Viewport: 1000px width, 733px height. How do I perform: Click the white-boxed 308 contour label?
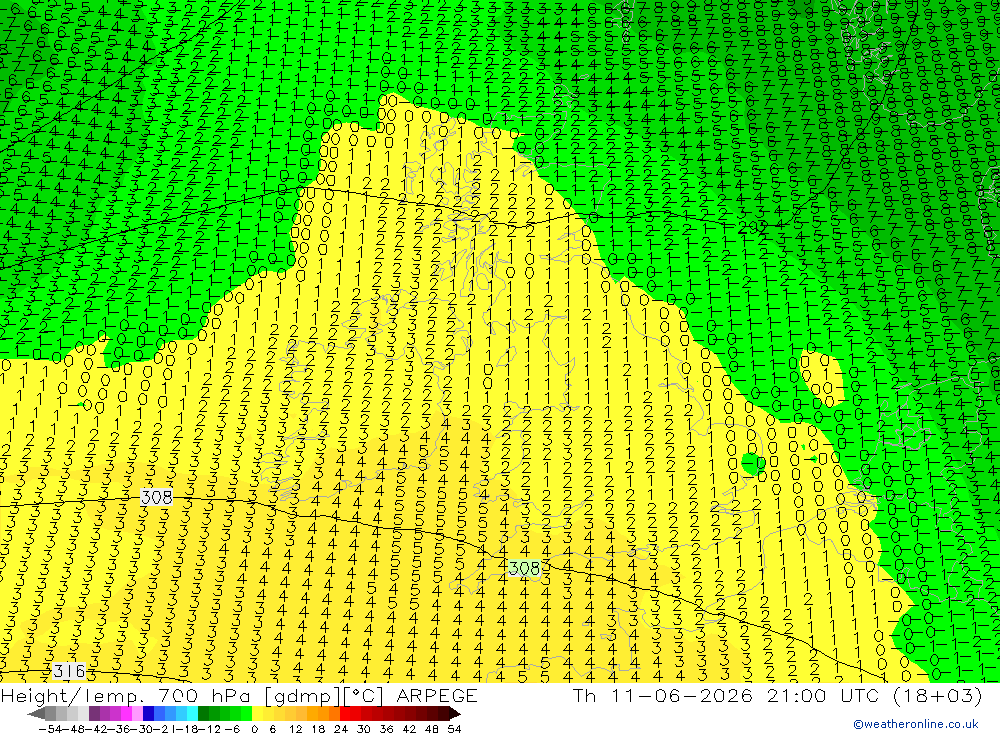click(156, 497)
